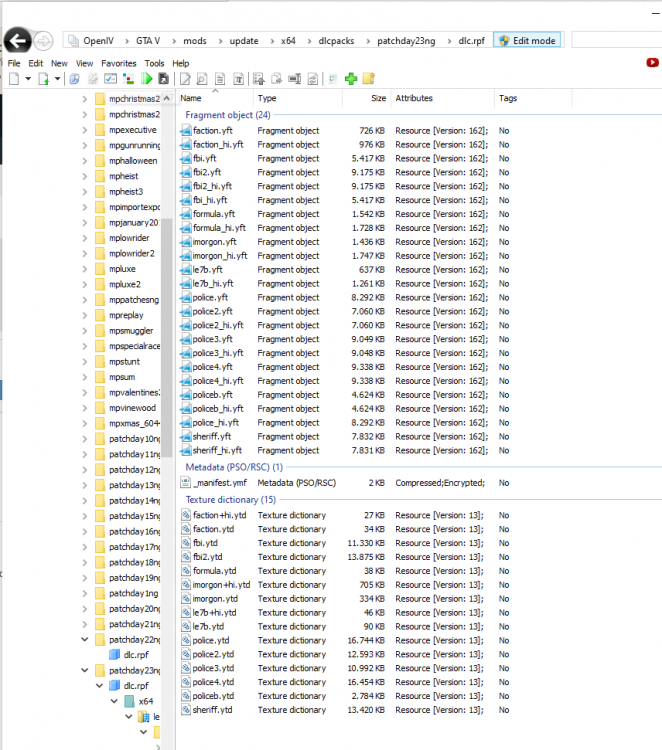This screenshot has width=662, height=750.
Task: Collapse the x64 tree node
Action: click(x=114, y=701)
